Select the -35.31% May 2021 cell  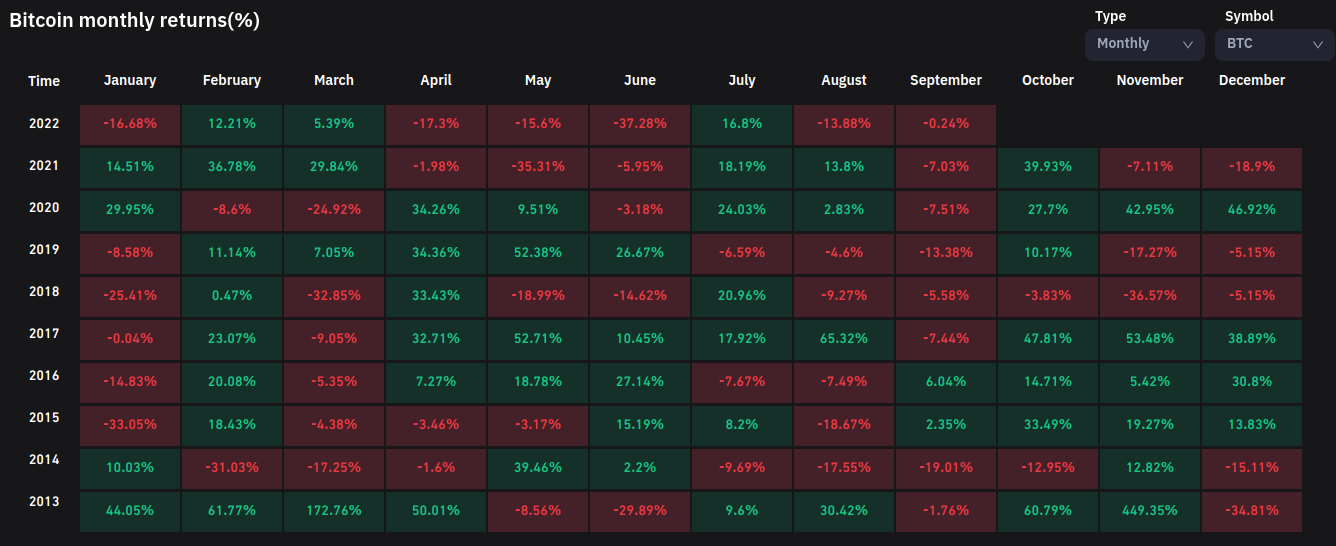tap(538, 167)
